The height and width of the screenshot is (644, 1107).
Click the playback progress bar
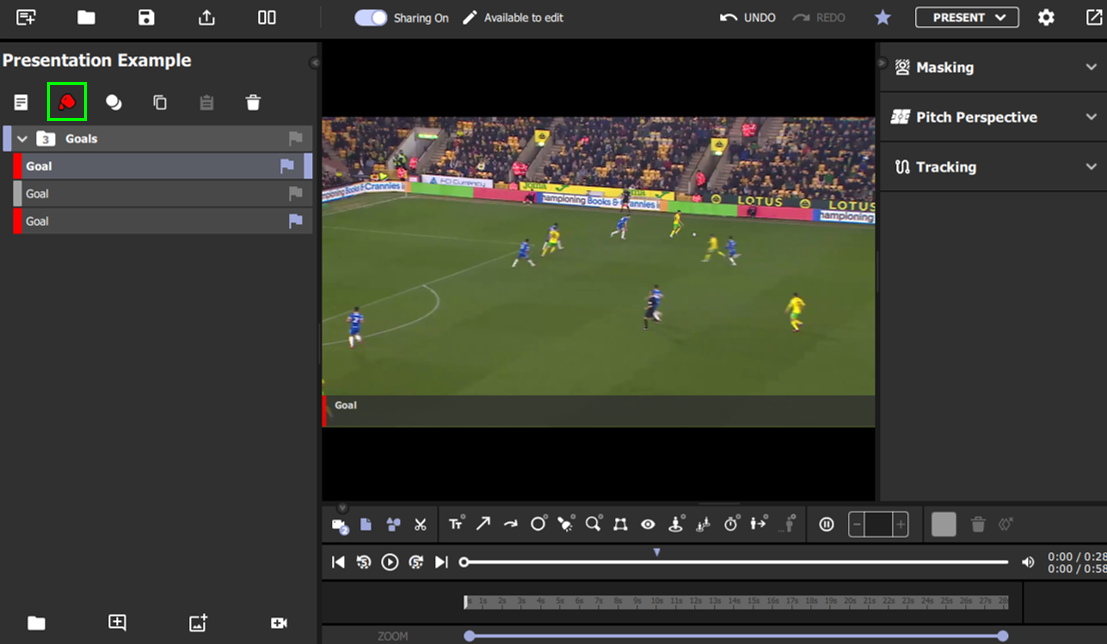pos(734,562)
